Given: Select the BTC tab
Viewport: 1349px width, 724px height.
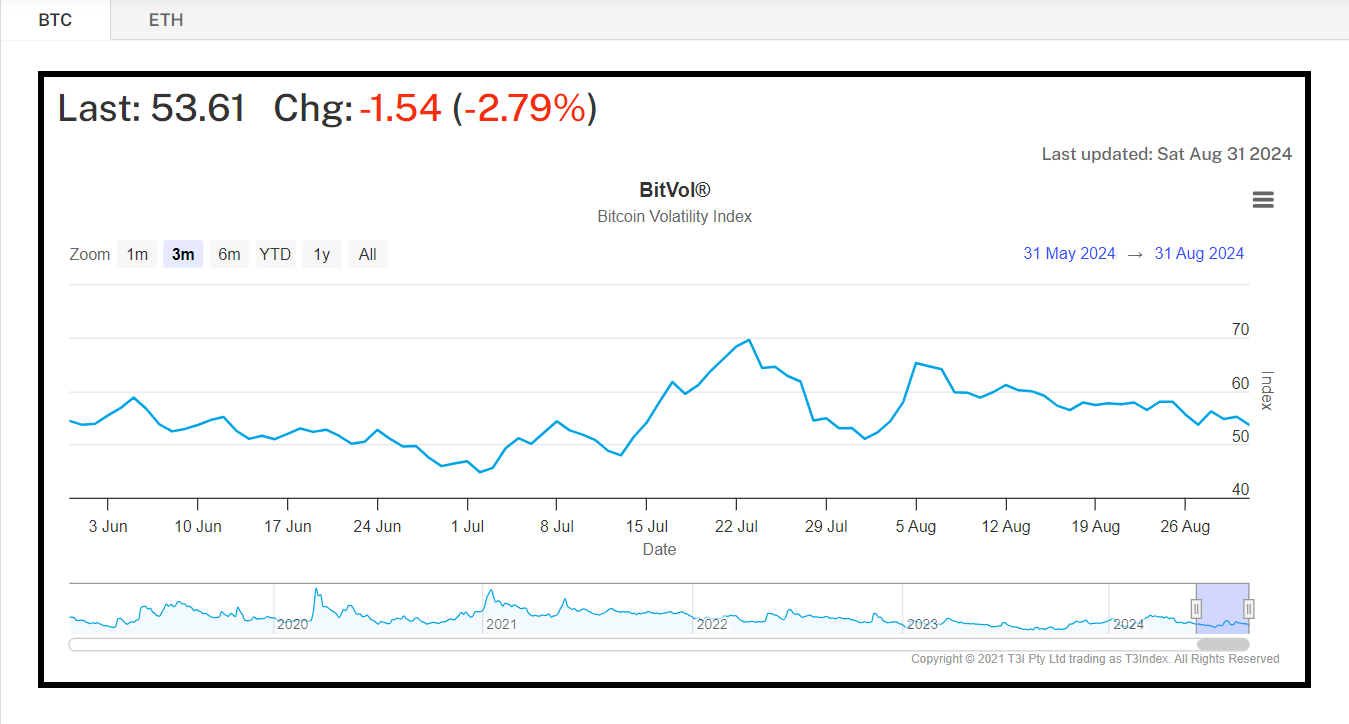Looking at the screenshot, I should pos(55,20).
